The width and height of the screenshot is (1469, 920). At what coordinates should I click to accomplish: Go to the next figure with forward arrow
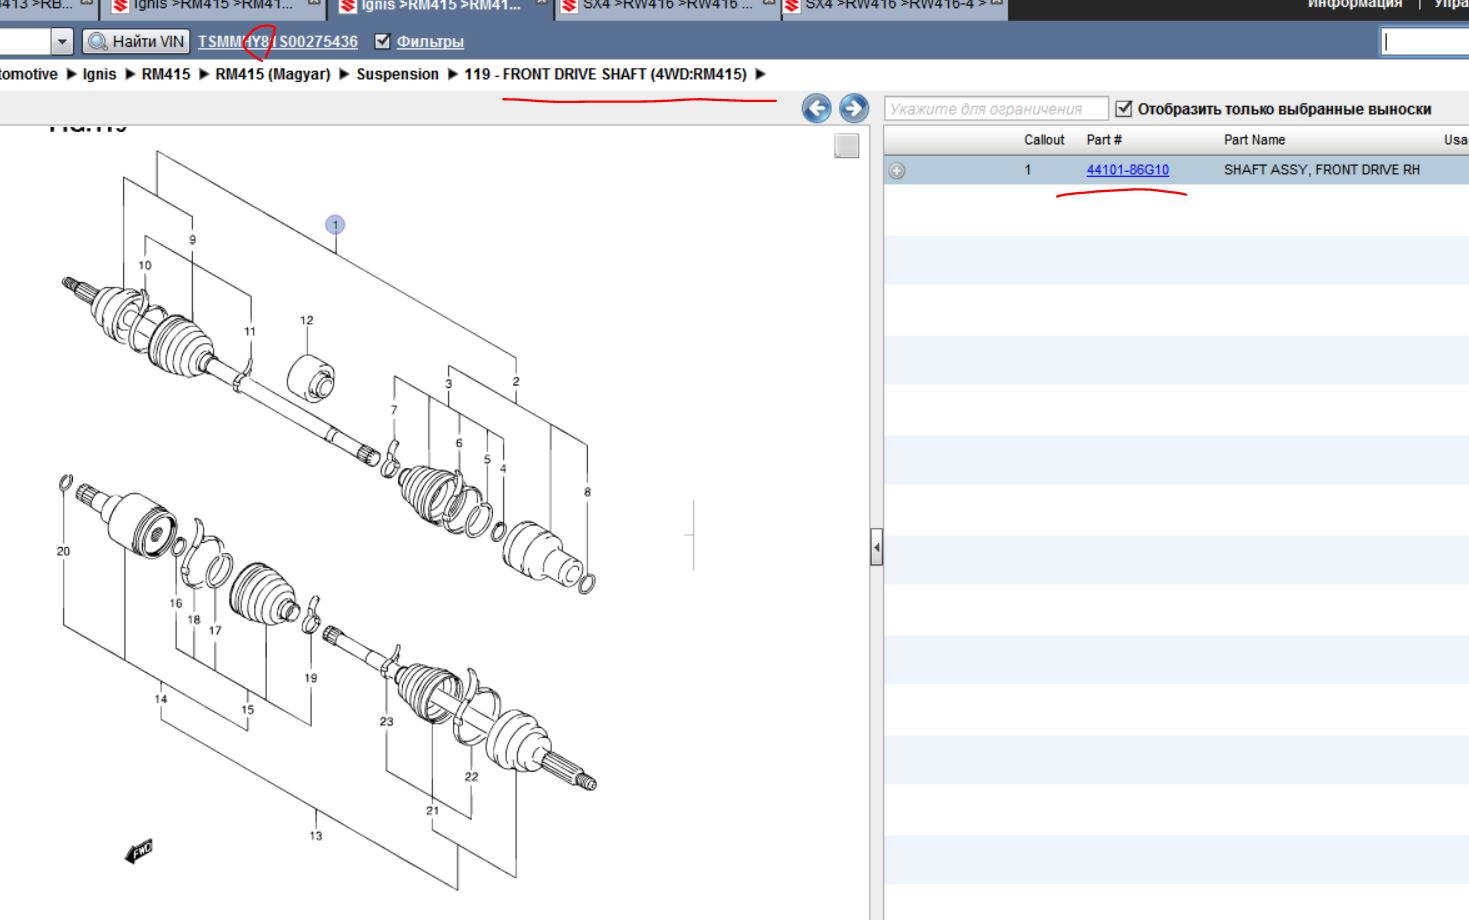(853, 108)
